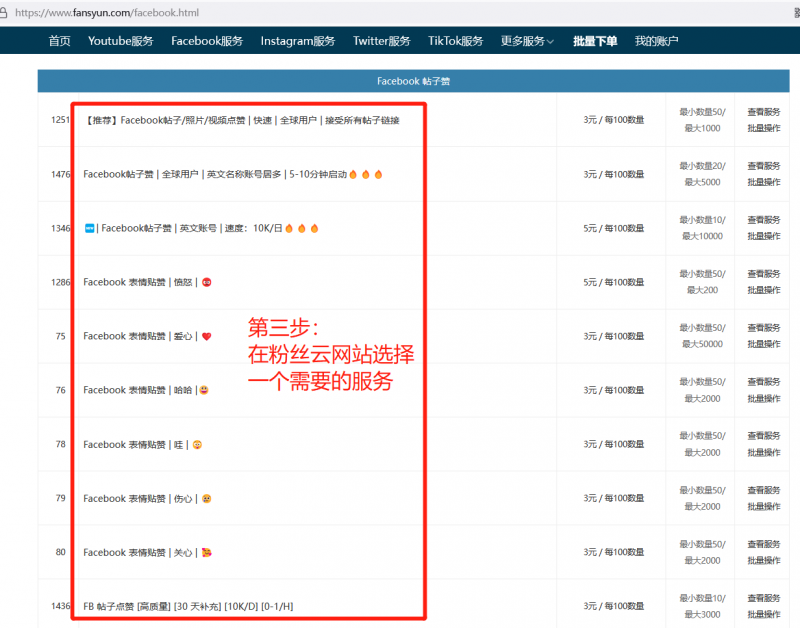800x628 pixels.
Task: Click 查看服务 for service 1436
Action: (x=764, y=598)
